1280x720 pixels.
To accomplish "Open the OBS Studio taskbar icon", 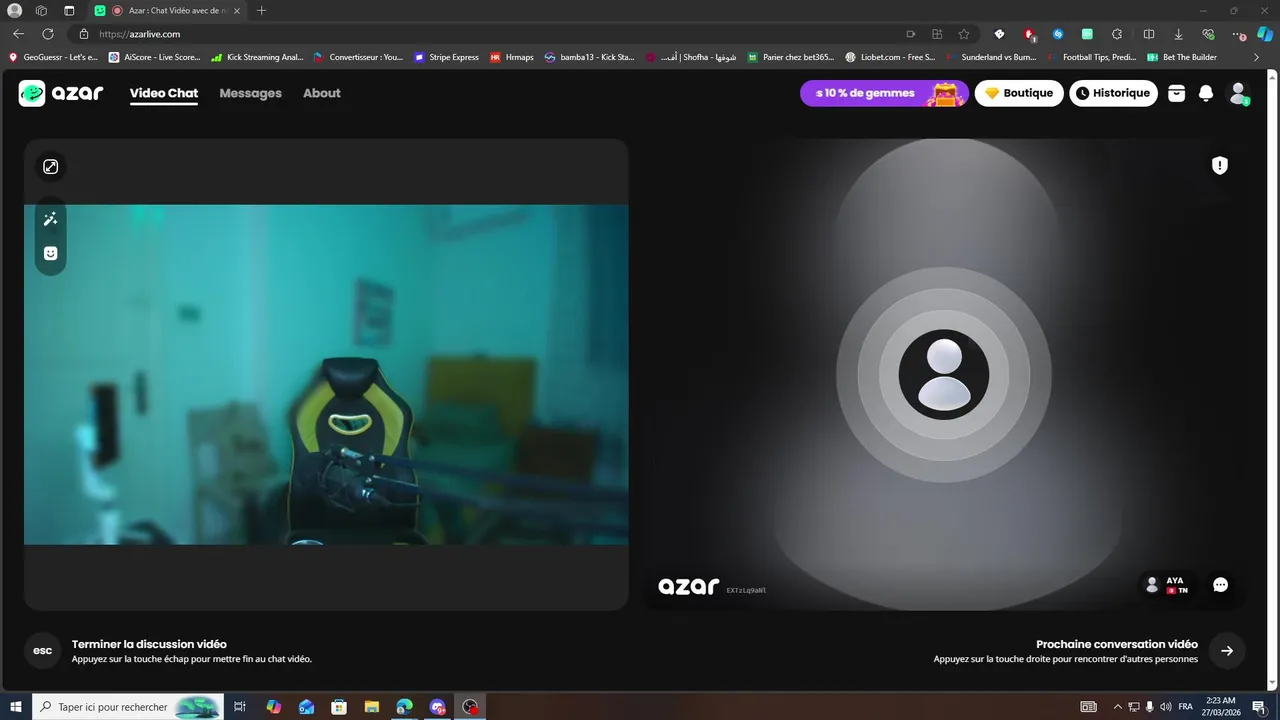I will click(x=470, y=707).
